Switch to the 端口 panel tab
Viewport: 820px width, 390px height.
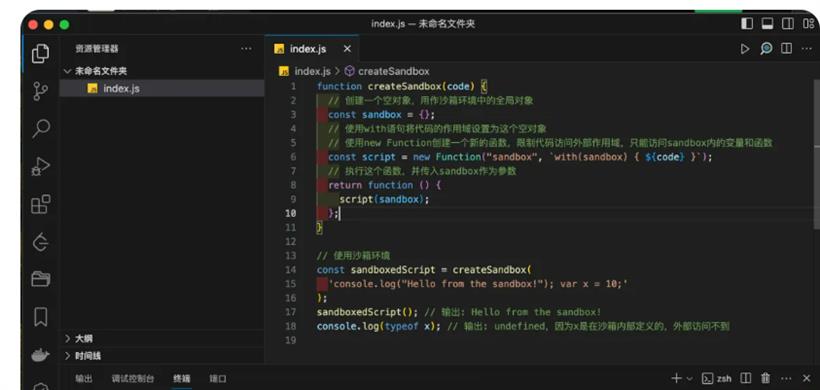pos(218,378)
